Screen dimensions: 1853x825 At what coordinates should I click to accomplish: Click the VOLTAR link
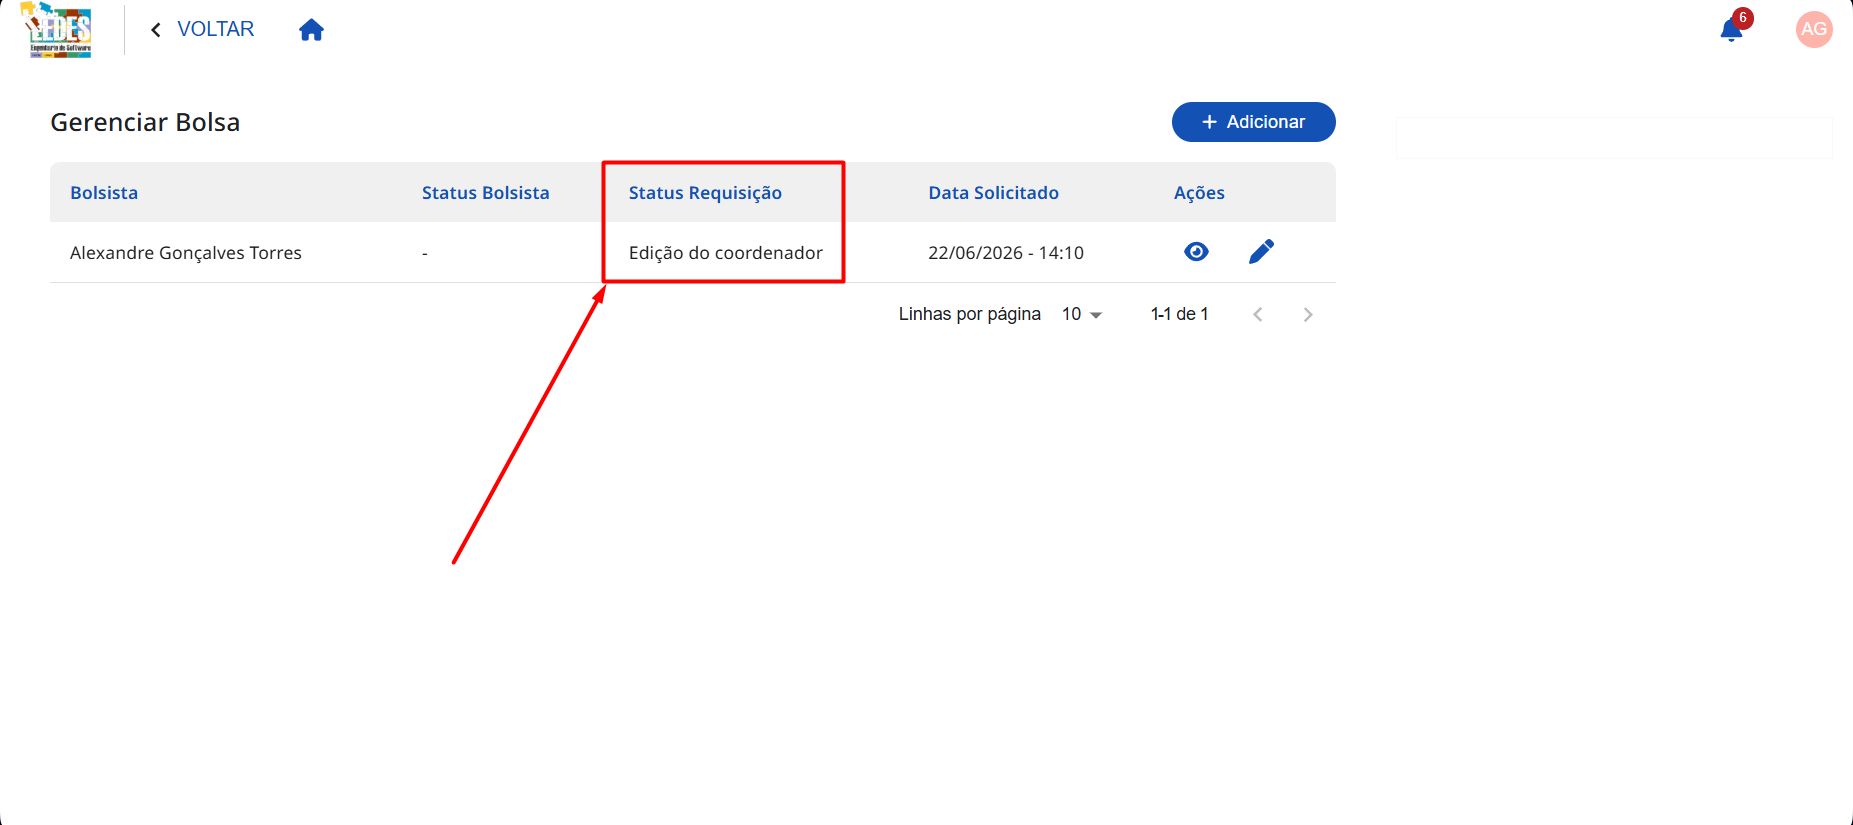[215, 29]
